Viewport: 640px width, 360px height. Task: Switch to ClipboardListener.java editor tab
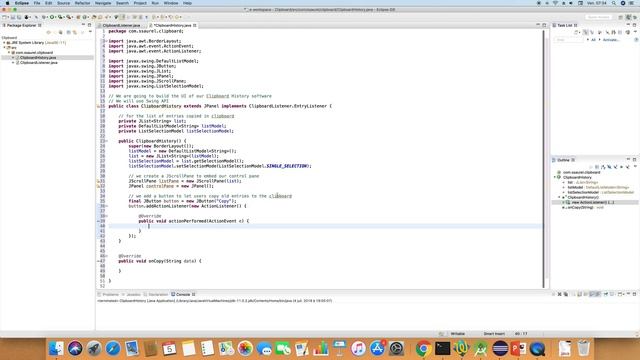click(121, 25)
